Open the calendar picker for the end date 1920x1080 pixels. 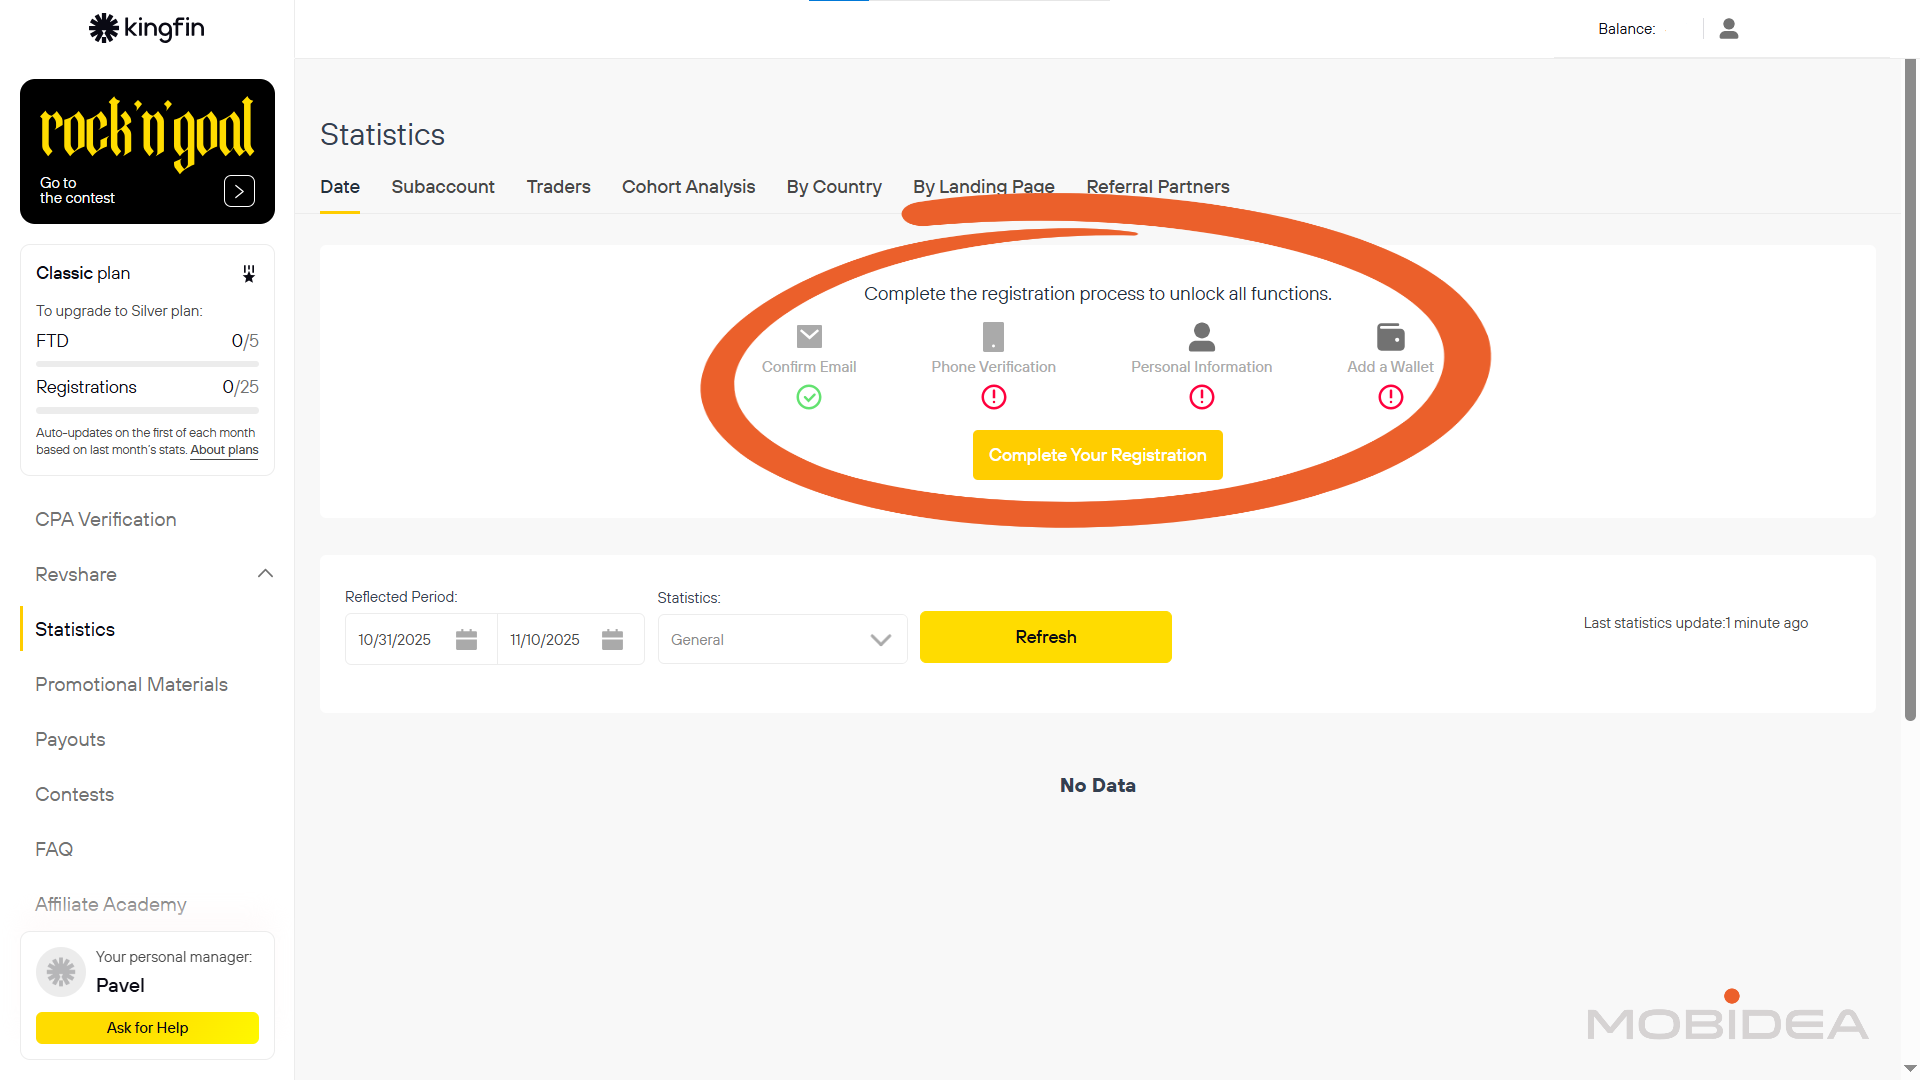(x=612, y=639)
